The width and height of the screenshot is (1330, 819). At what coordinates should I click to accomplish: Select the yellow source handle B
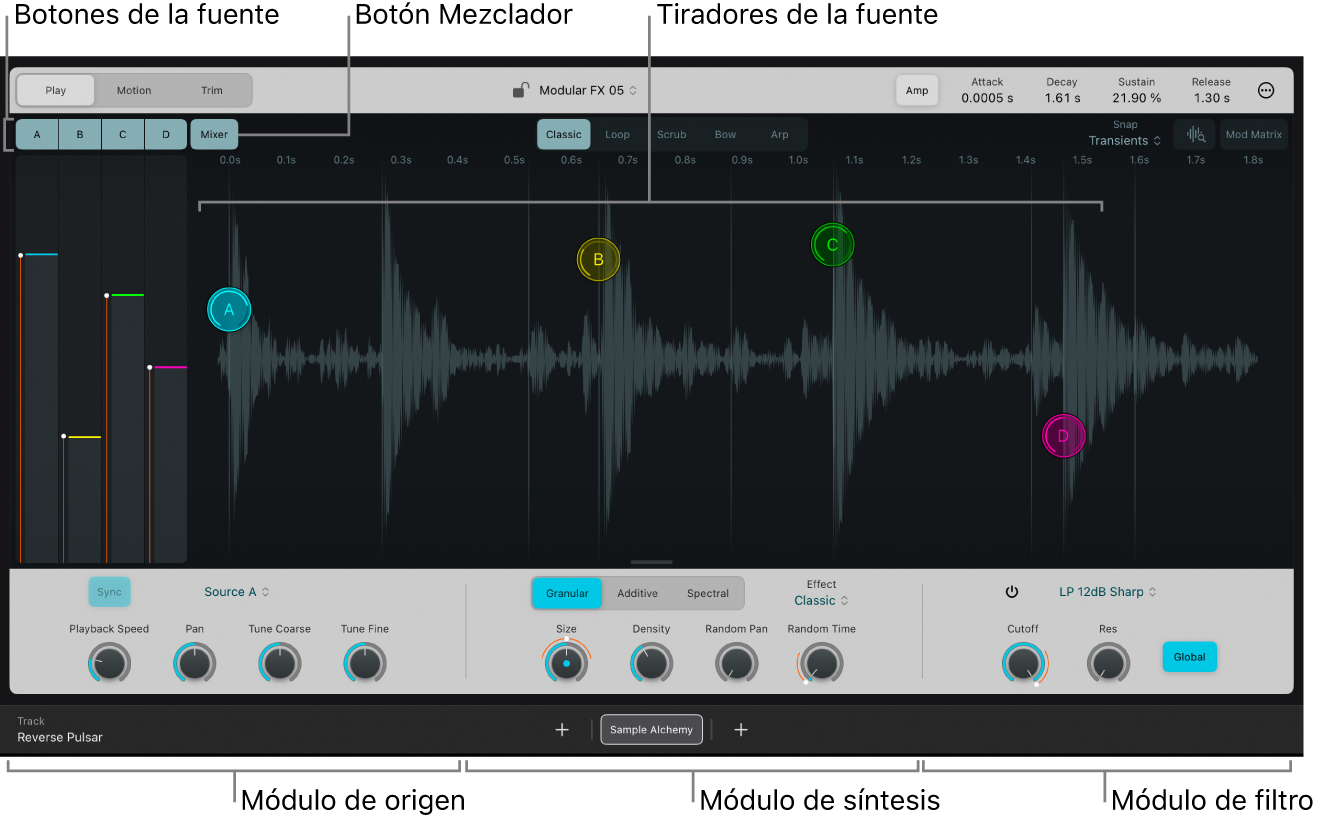coord(598,260)
